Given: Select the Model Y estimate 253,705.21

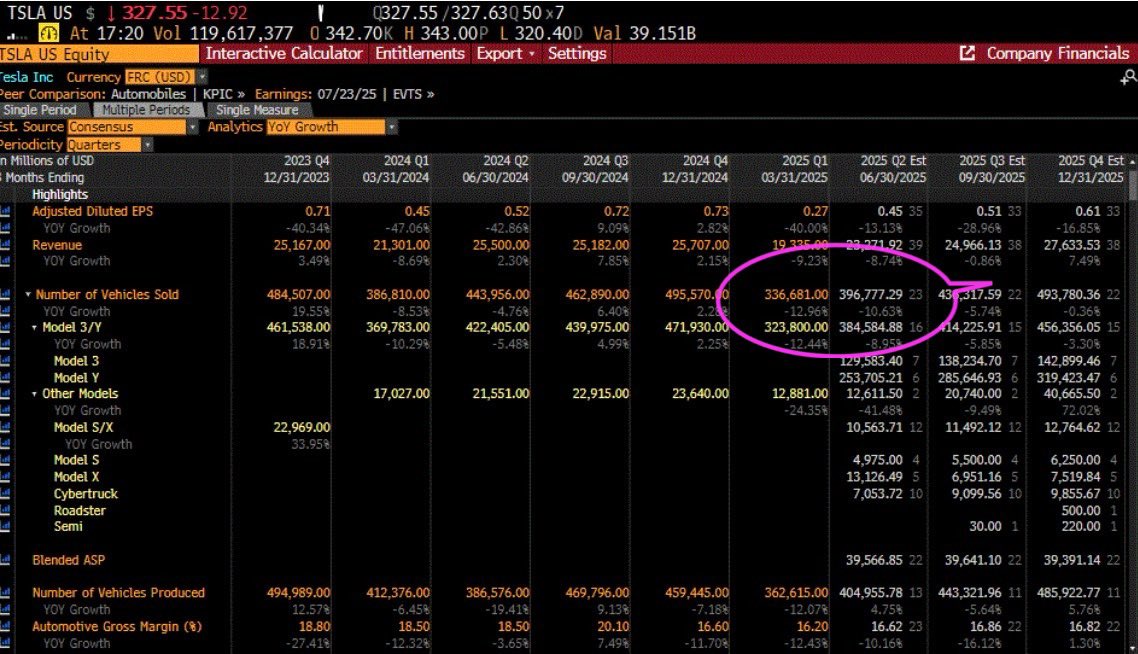Looking at the screenshot, I should click(871, 377).
